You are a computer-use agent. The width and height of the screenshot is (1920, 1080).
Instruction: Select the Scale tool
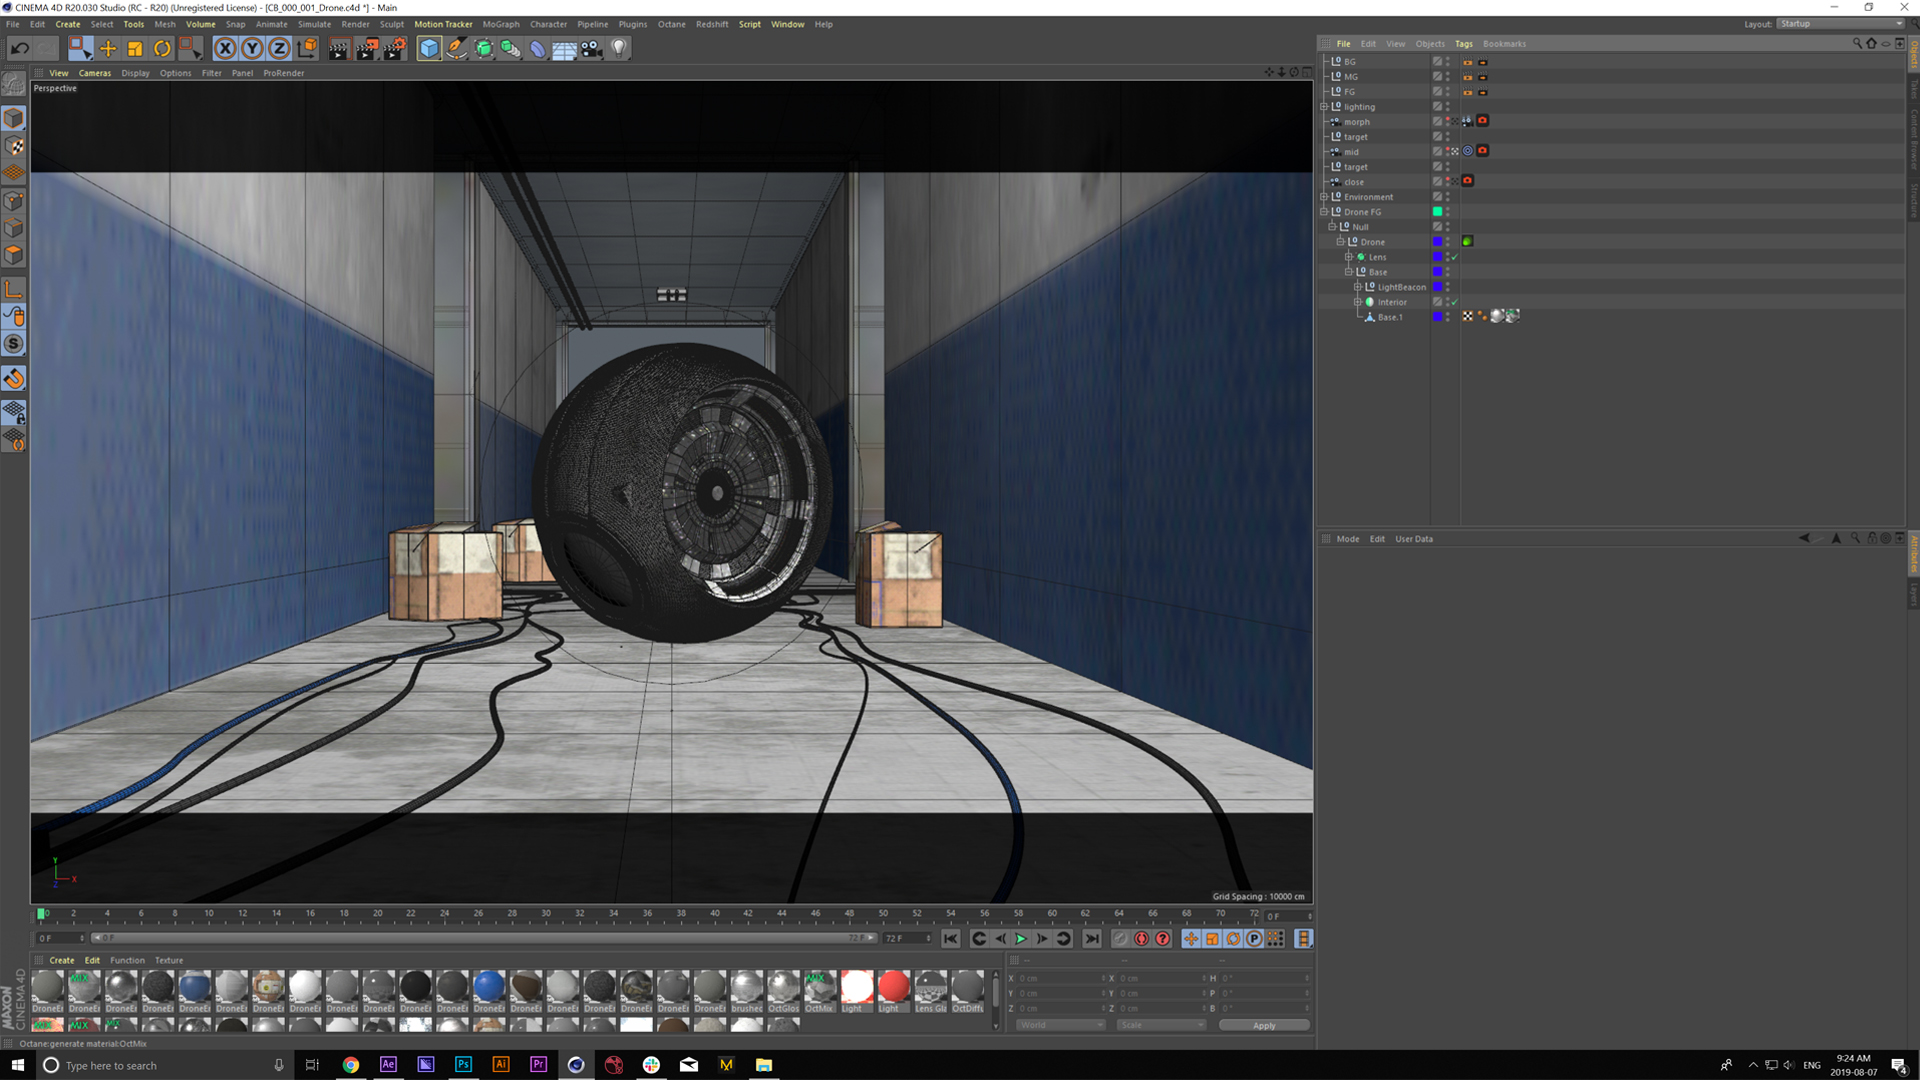[x=135, y=48]
